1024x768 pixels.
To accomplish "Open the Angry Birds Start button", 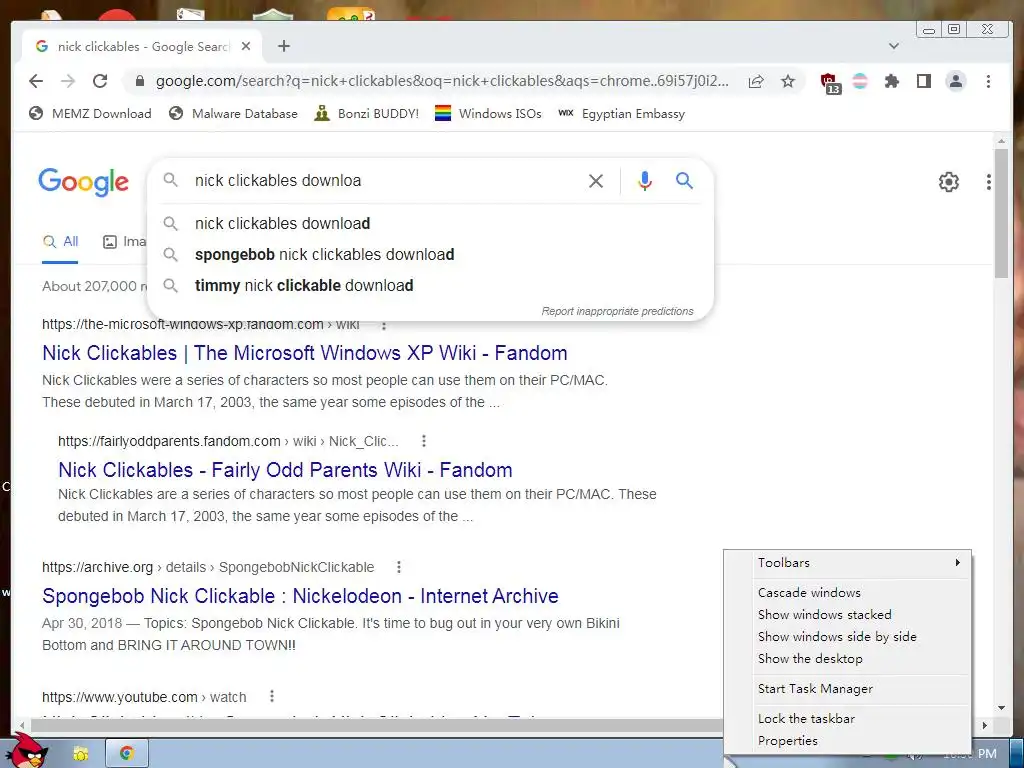I will point(27,751).
